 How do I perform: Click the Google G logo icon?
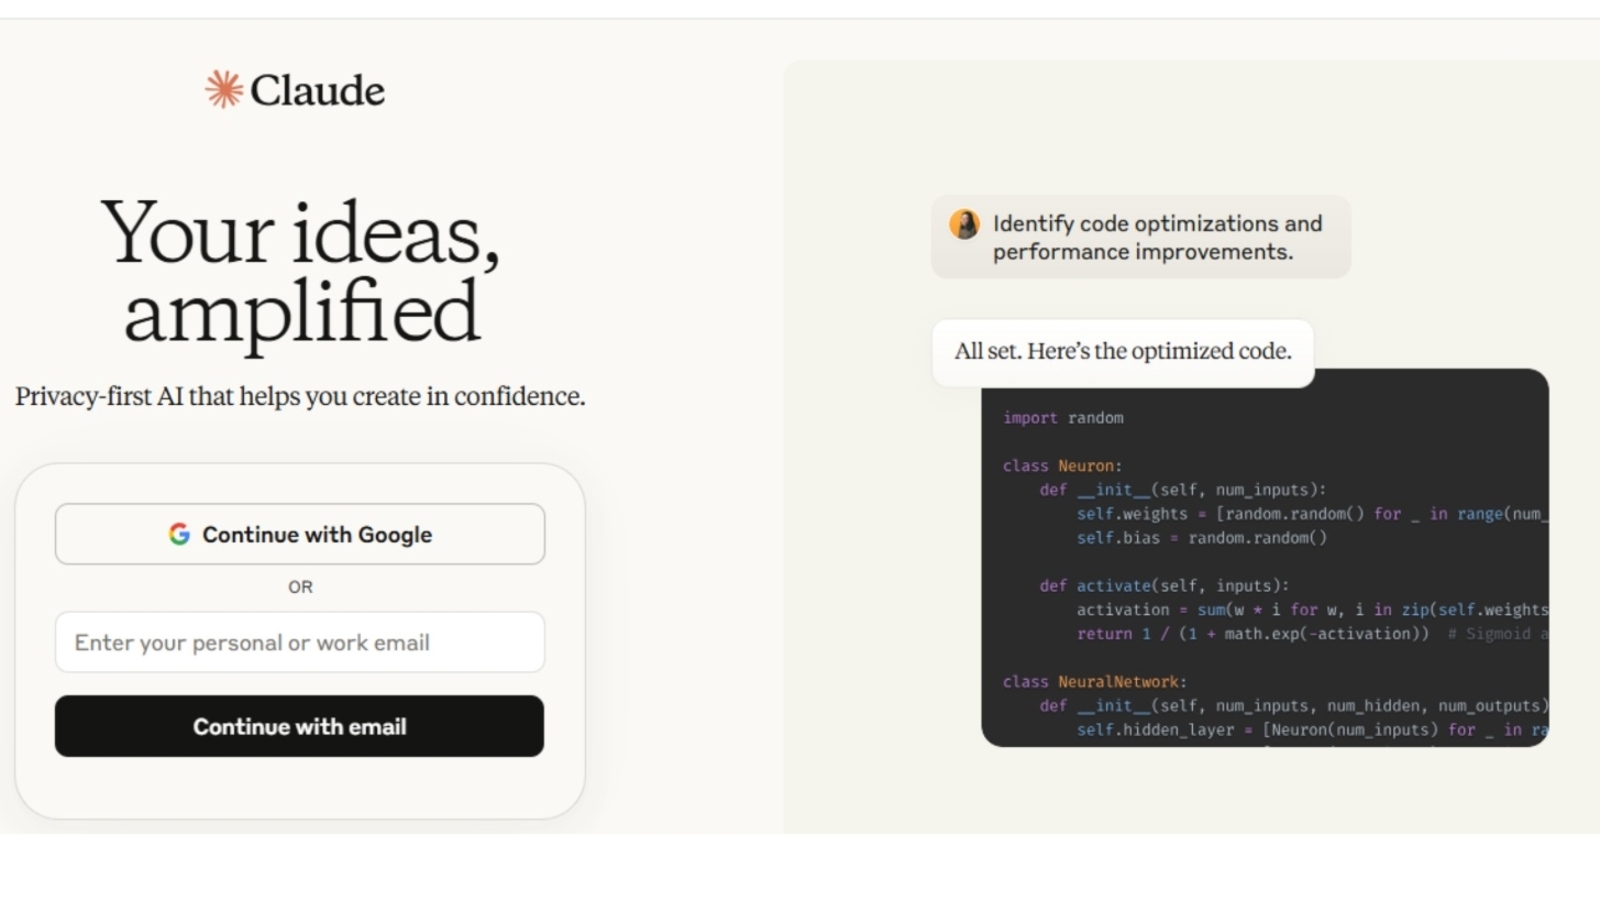click(179, 534)
